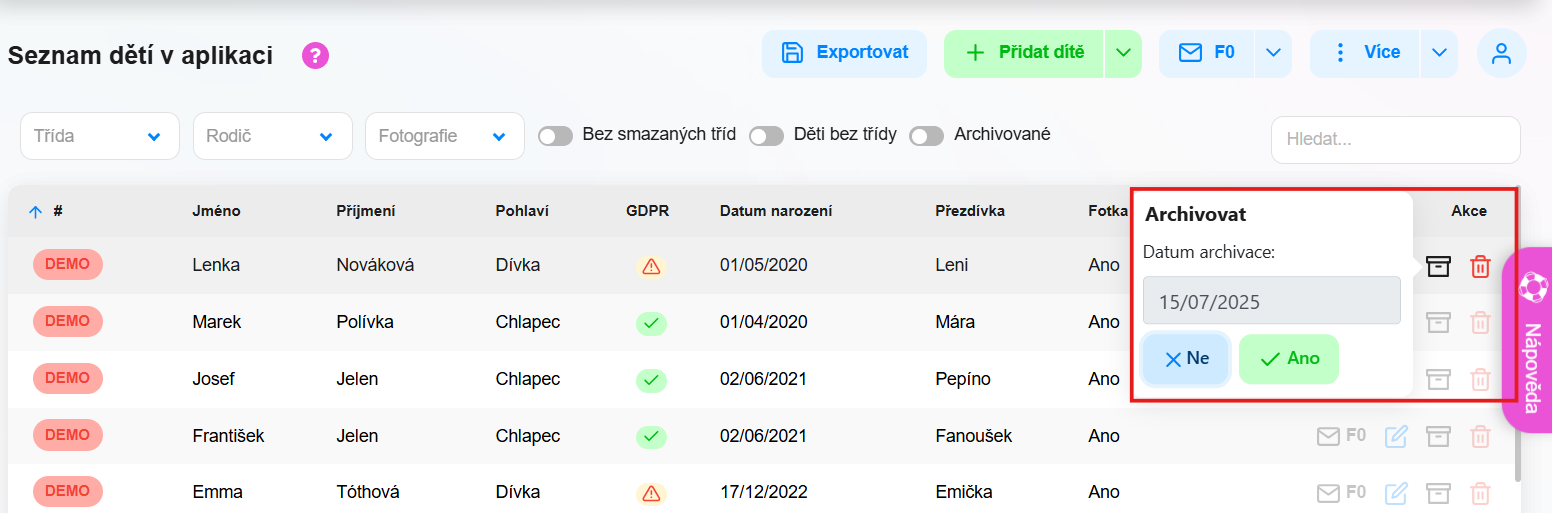Confirm archiving with Ano button

click(1289, 359)
